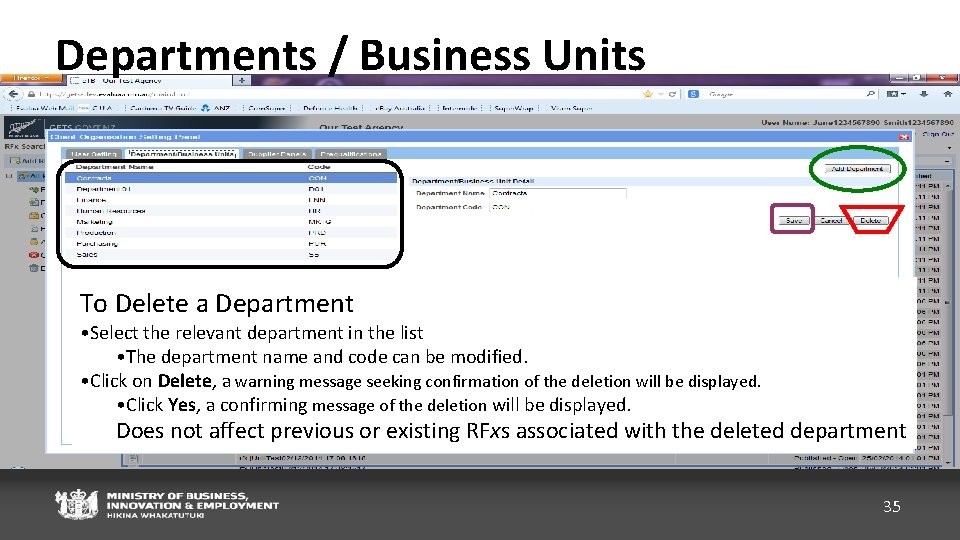Click the Delete button
Screen dimensions: 960x540
[x=870, y=220]
